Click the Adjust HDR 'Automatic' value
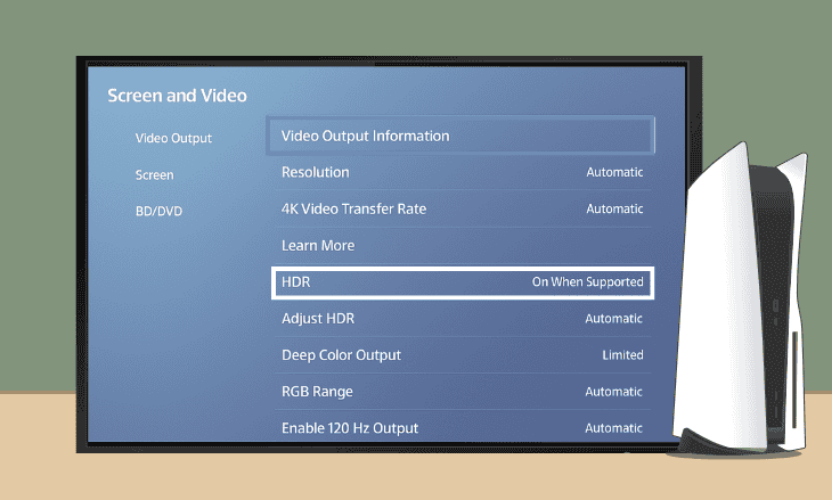 (x=614, y=318)
